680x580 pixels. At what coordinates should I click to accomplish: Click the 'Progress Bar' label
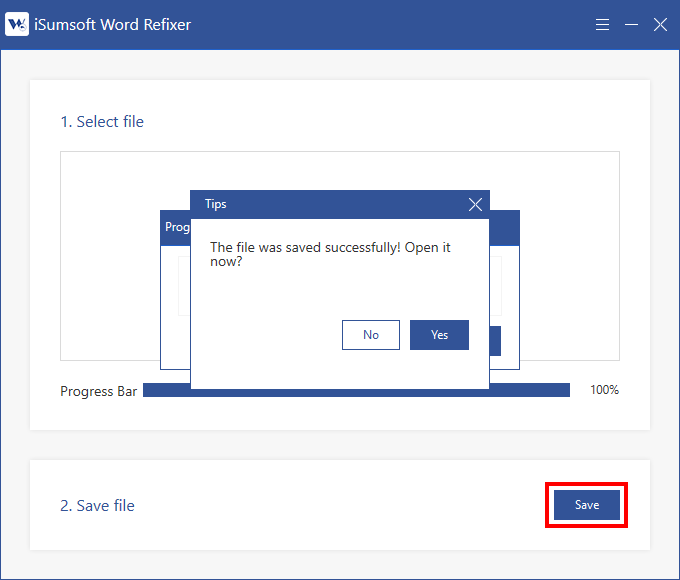[98, 391]
